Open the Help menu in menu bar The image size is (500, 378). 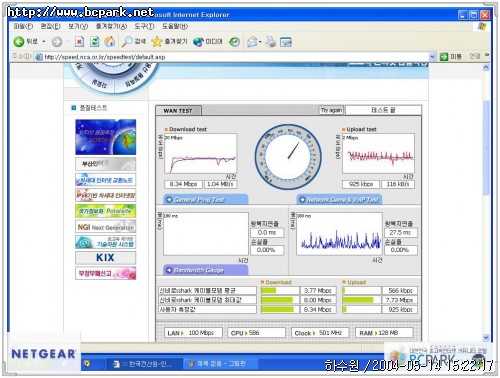(175, 26)
